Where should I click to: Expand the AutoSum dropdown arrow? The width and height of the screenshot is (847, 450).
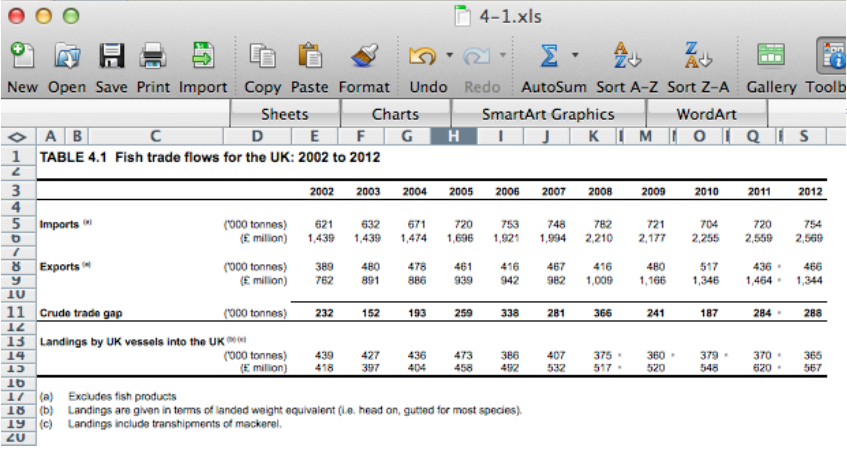coord(575,54)
